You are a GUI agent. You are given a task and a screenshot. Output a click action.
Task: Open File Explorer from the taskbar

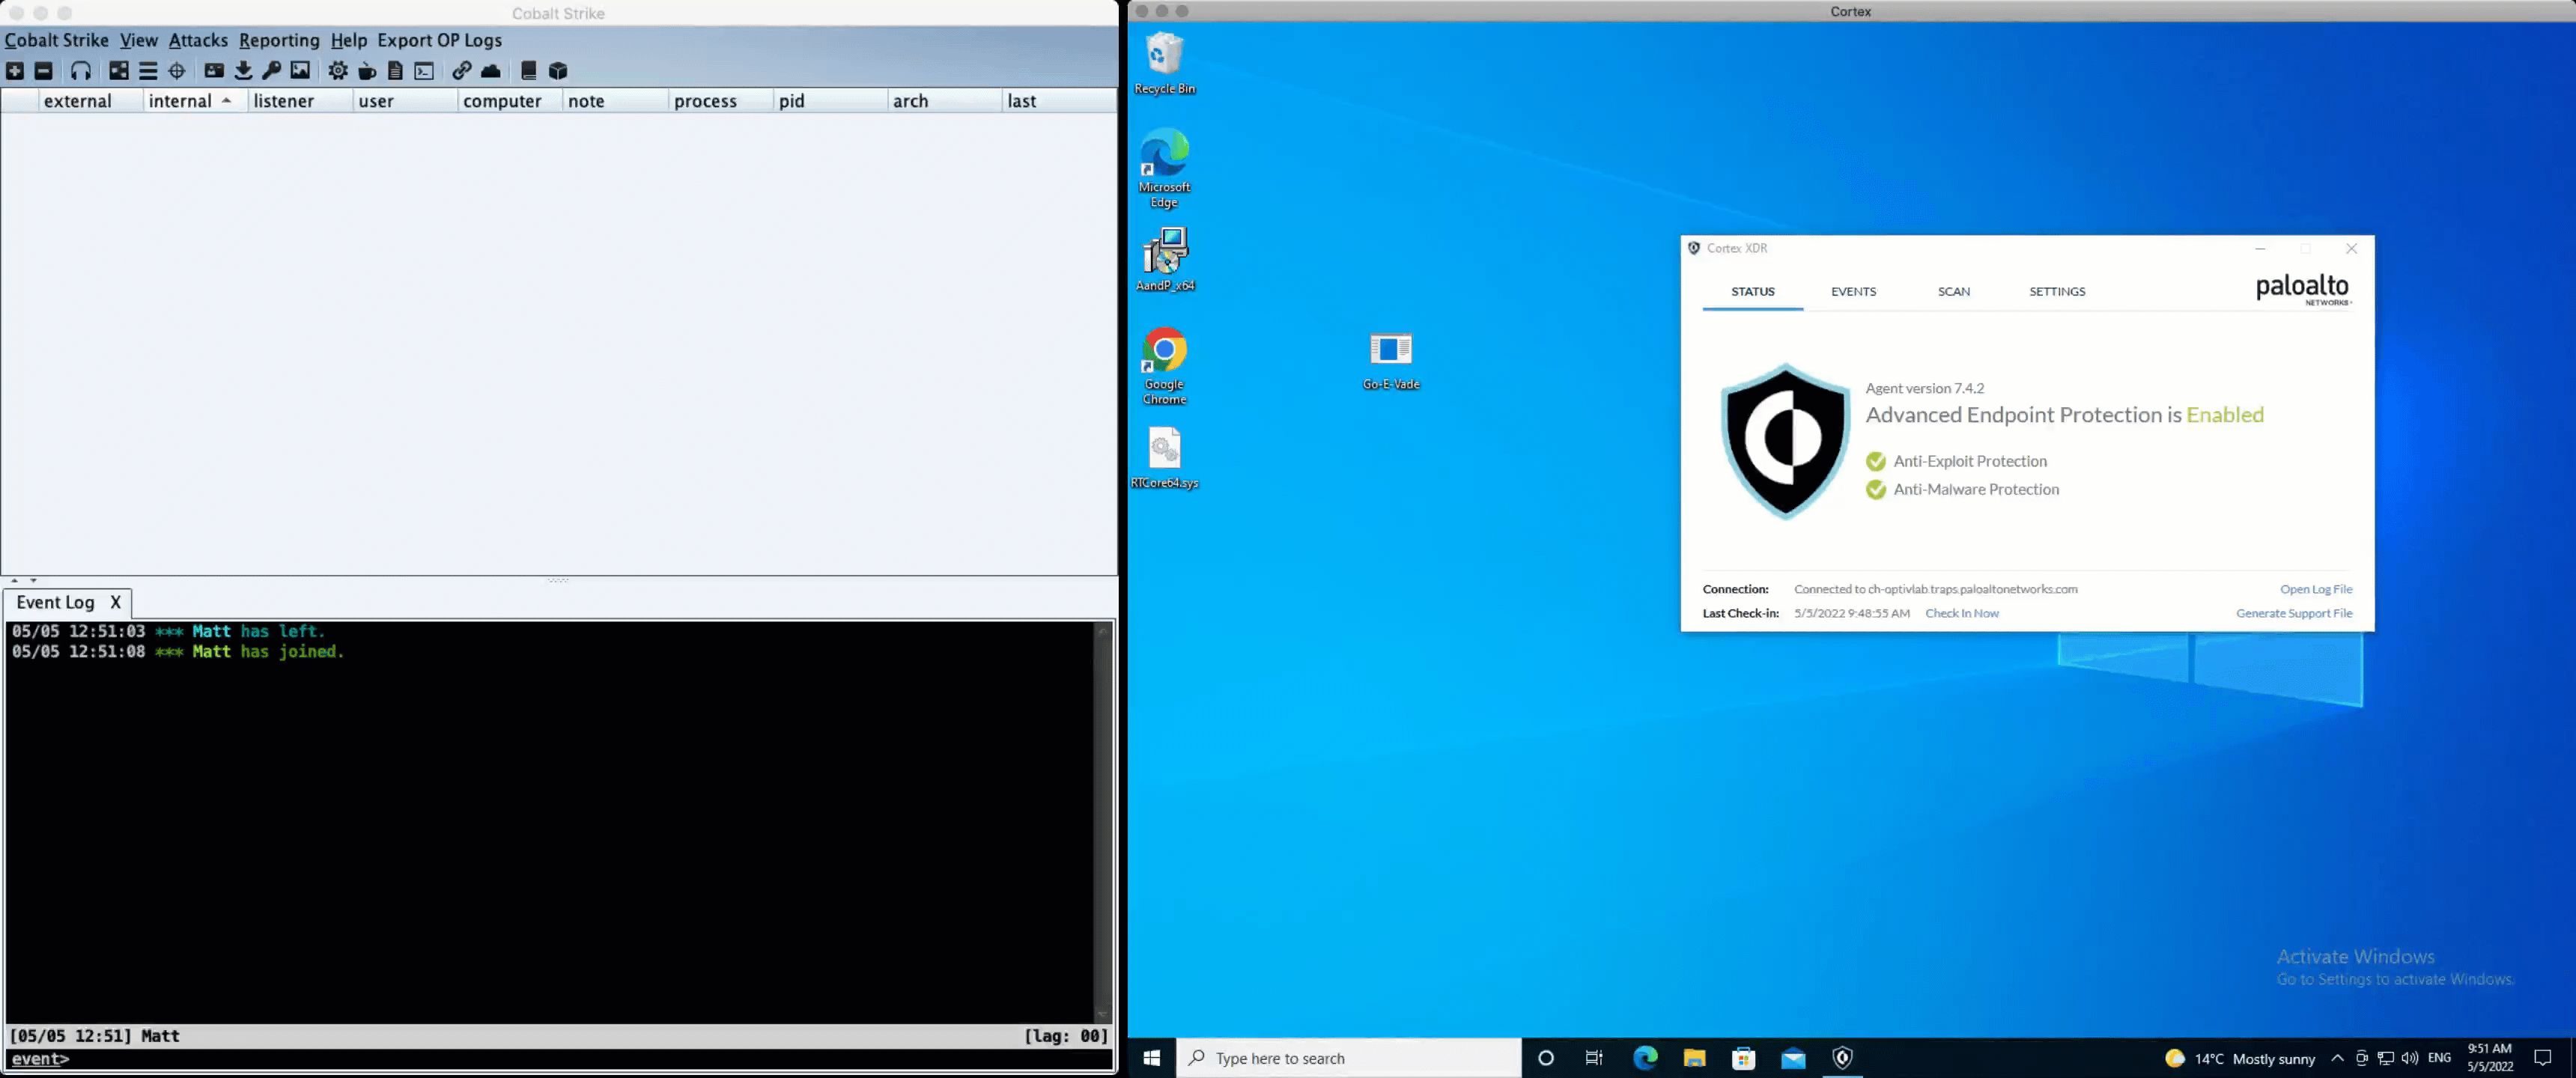[1694, 1058]
